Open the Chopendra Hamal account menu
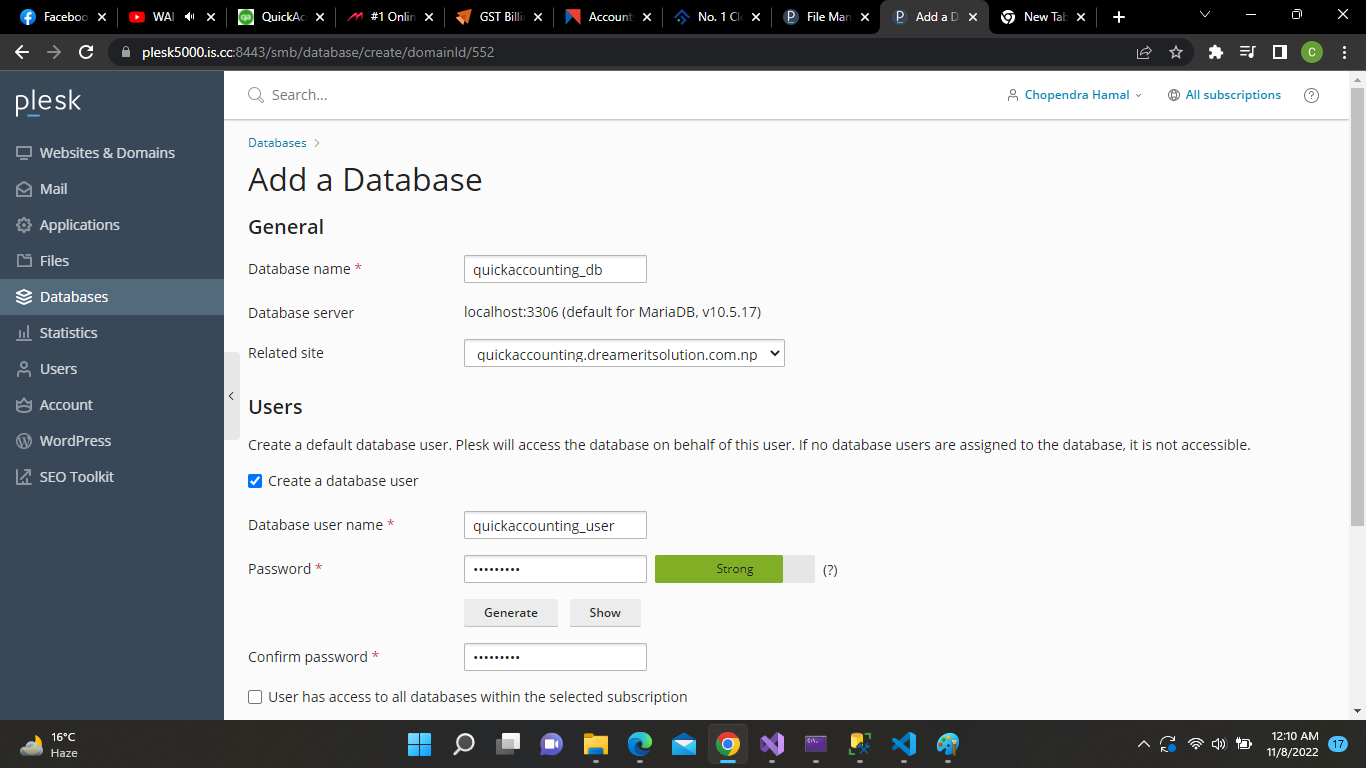This screenshot has width=1366, height=768. click(1074, 95)
